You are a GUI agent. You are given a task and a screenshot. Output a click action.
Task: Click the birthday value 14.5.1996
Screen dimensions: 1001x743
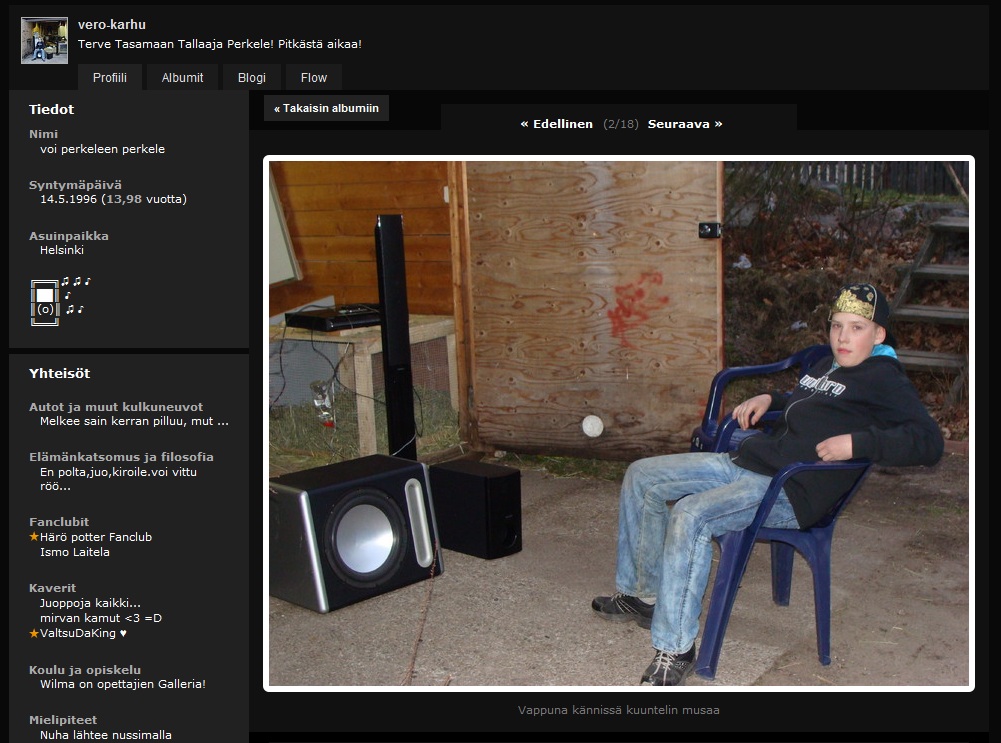coord(68,199)
